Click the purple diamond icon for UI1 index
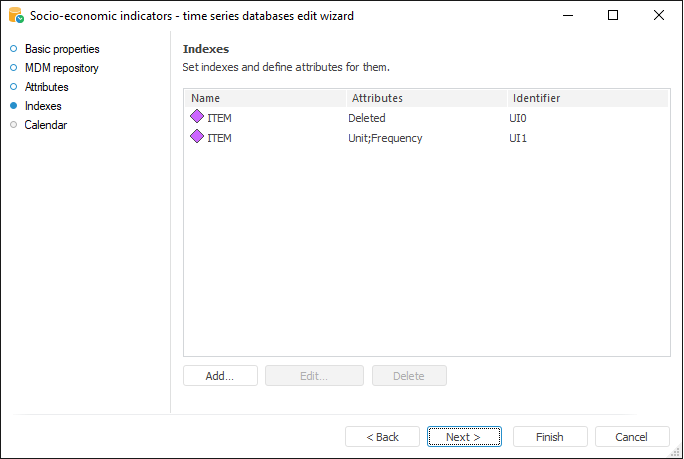Viewport: 684px width, 459px height. 197,138
